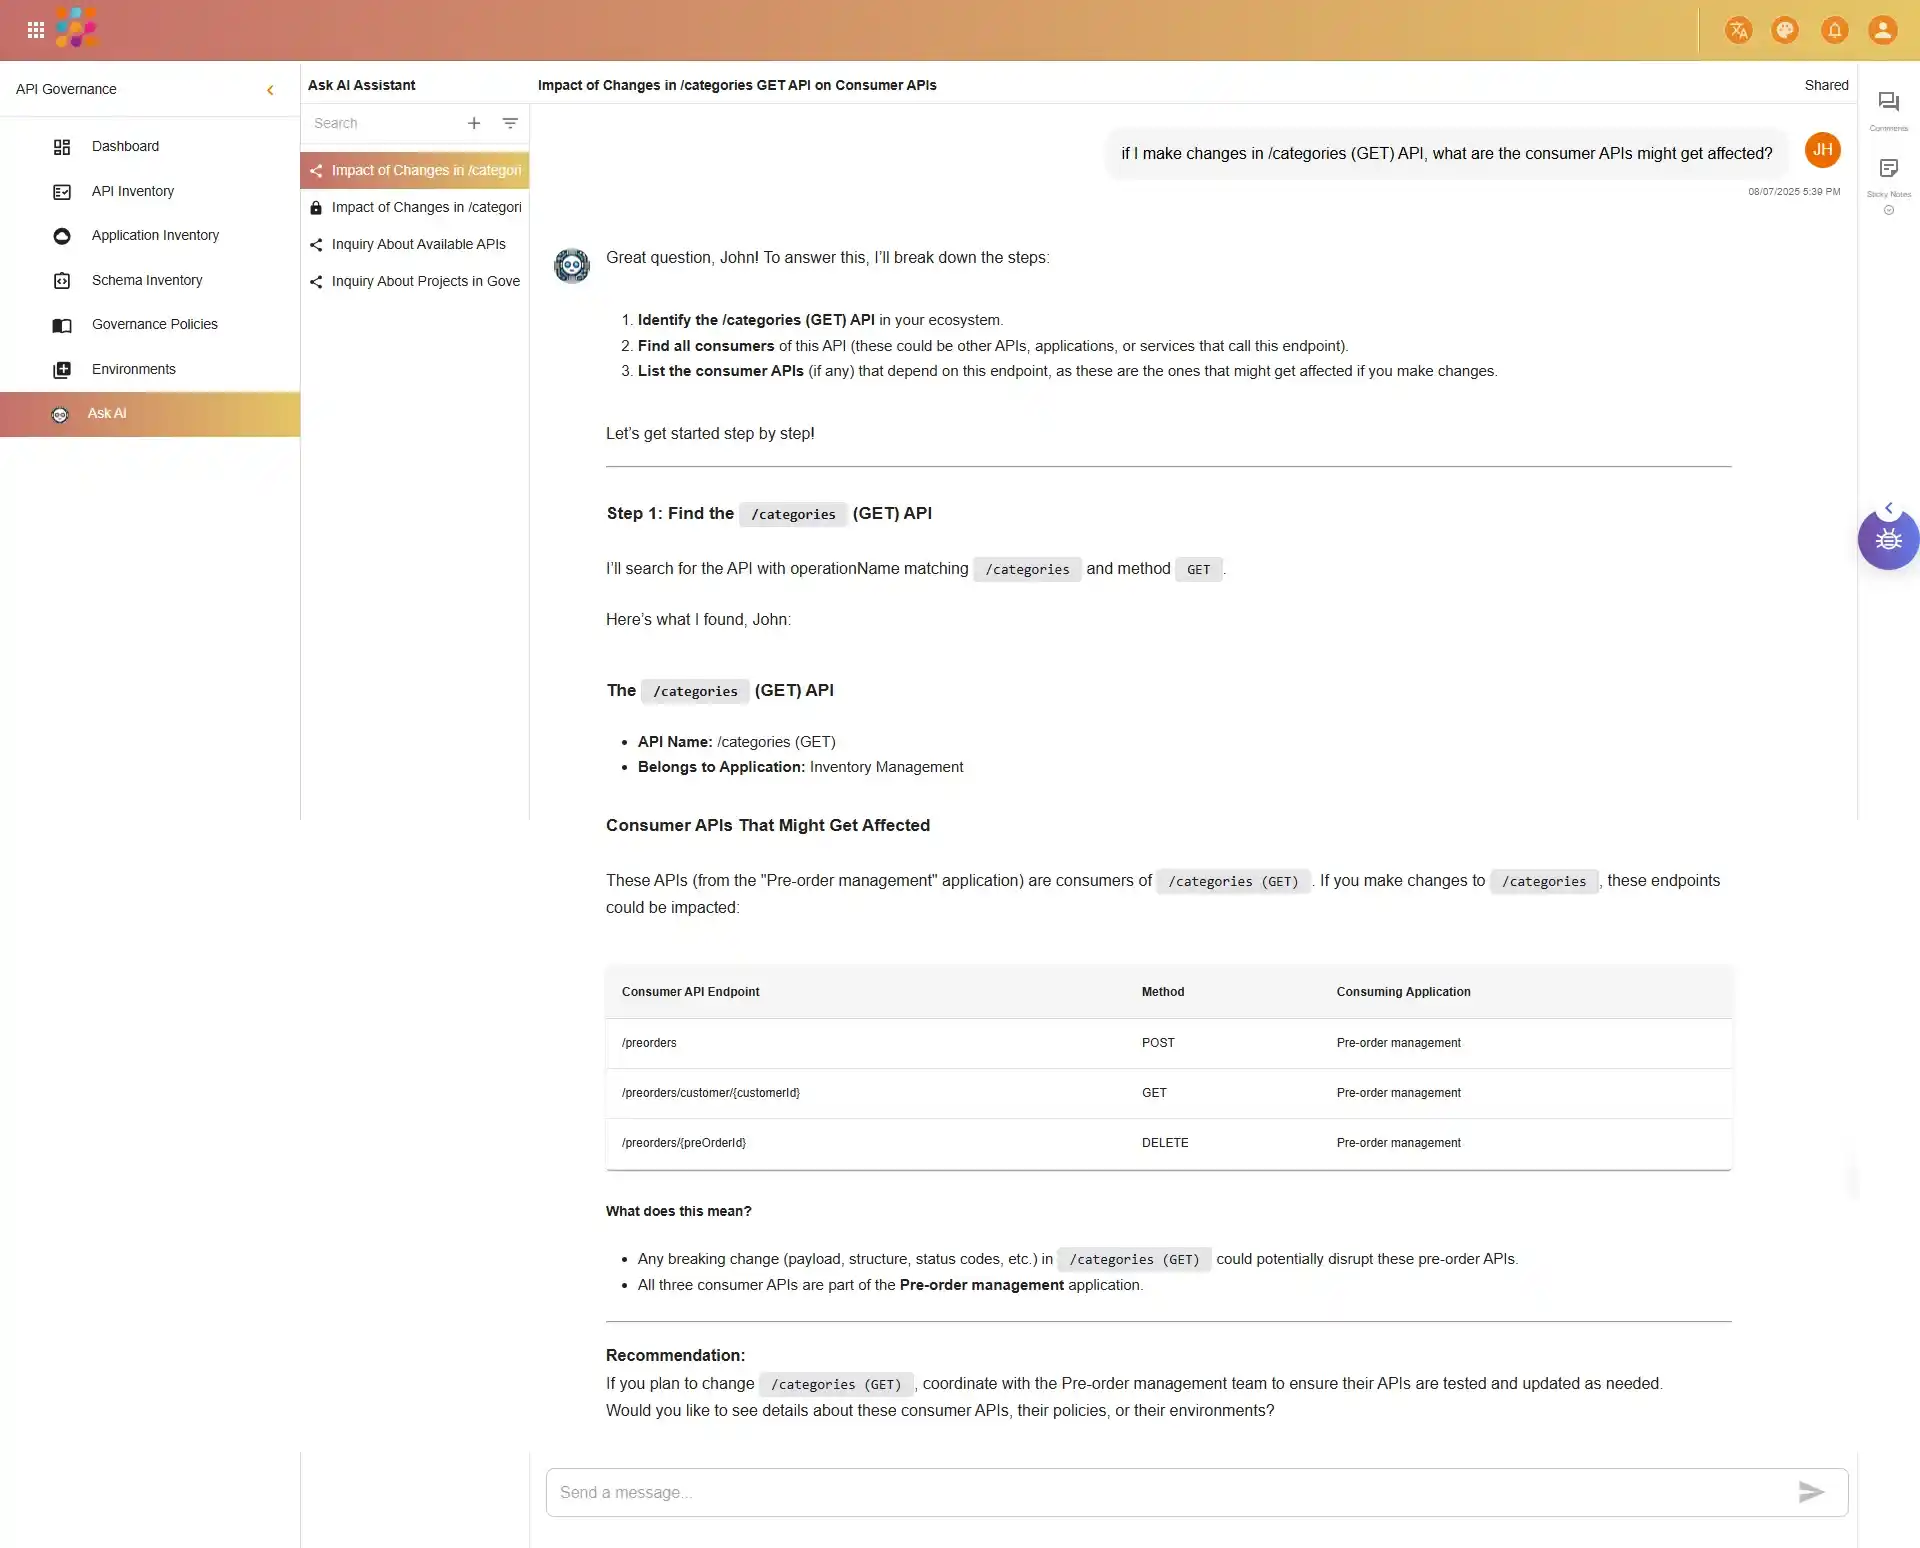Open the Sticky Notes icon
Screen dimensions: 1920x1548
point(1888,170)
